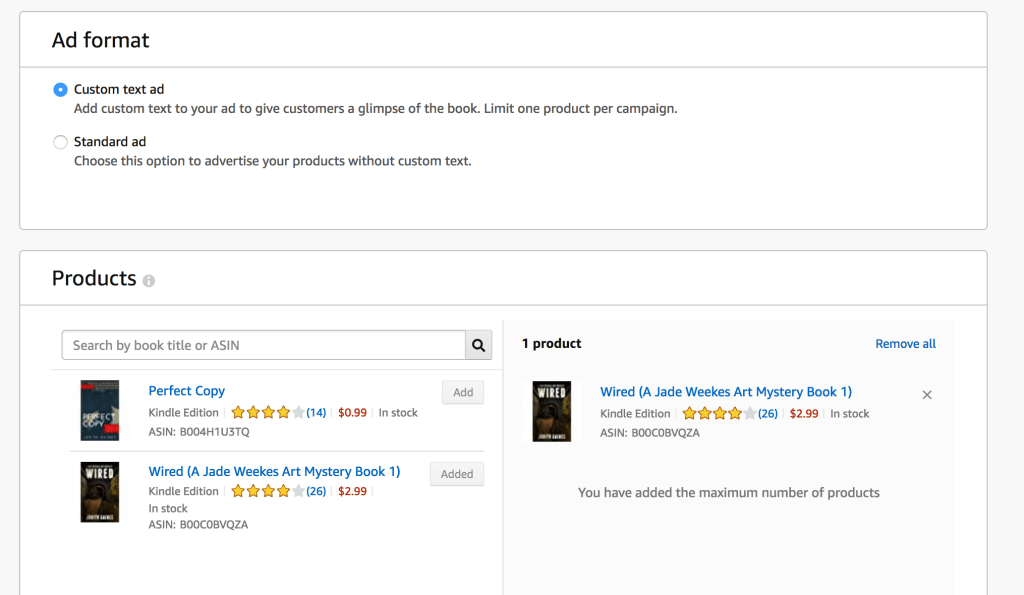
Task: Select the Custom text ad option
Action: pos(61,89)
